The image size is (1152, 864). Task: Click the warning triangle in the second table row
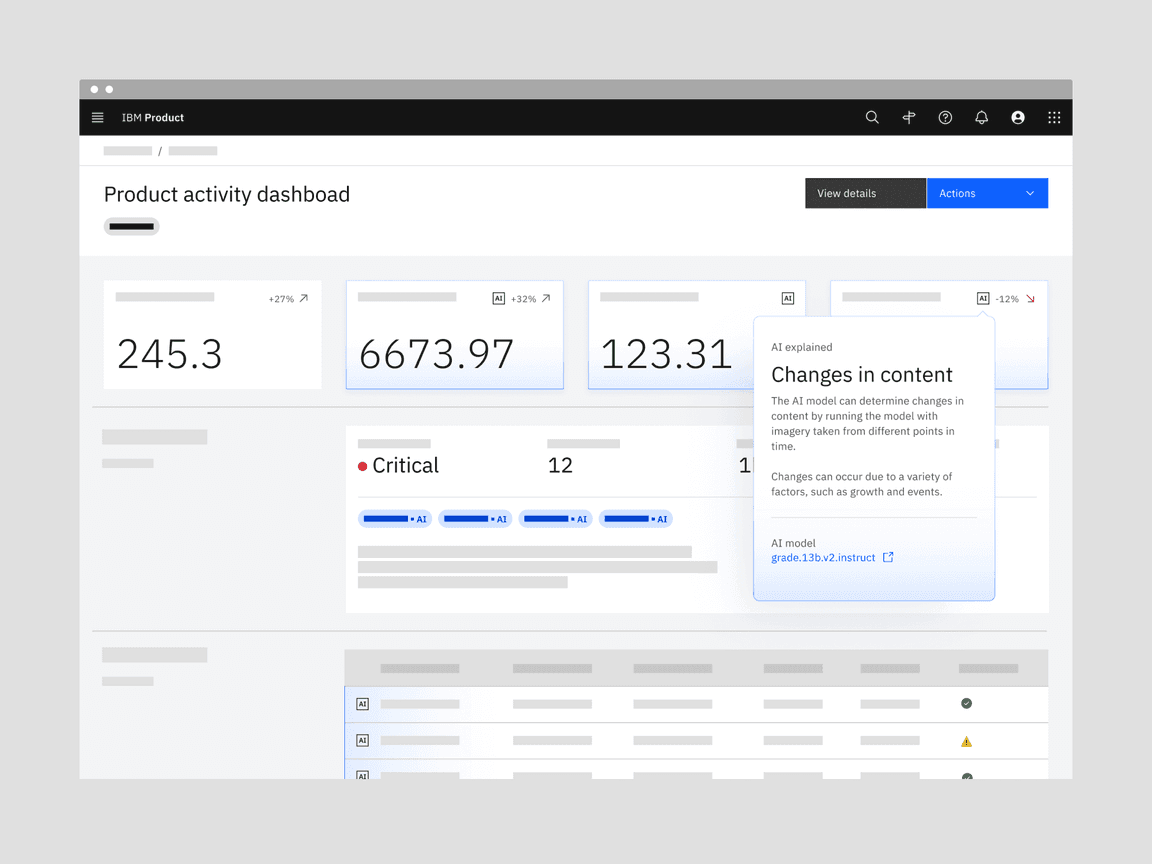coord(966,740)
